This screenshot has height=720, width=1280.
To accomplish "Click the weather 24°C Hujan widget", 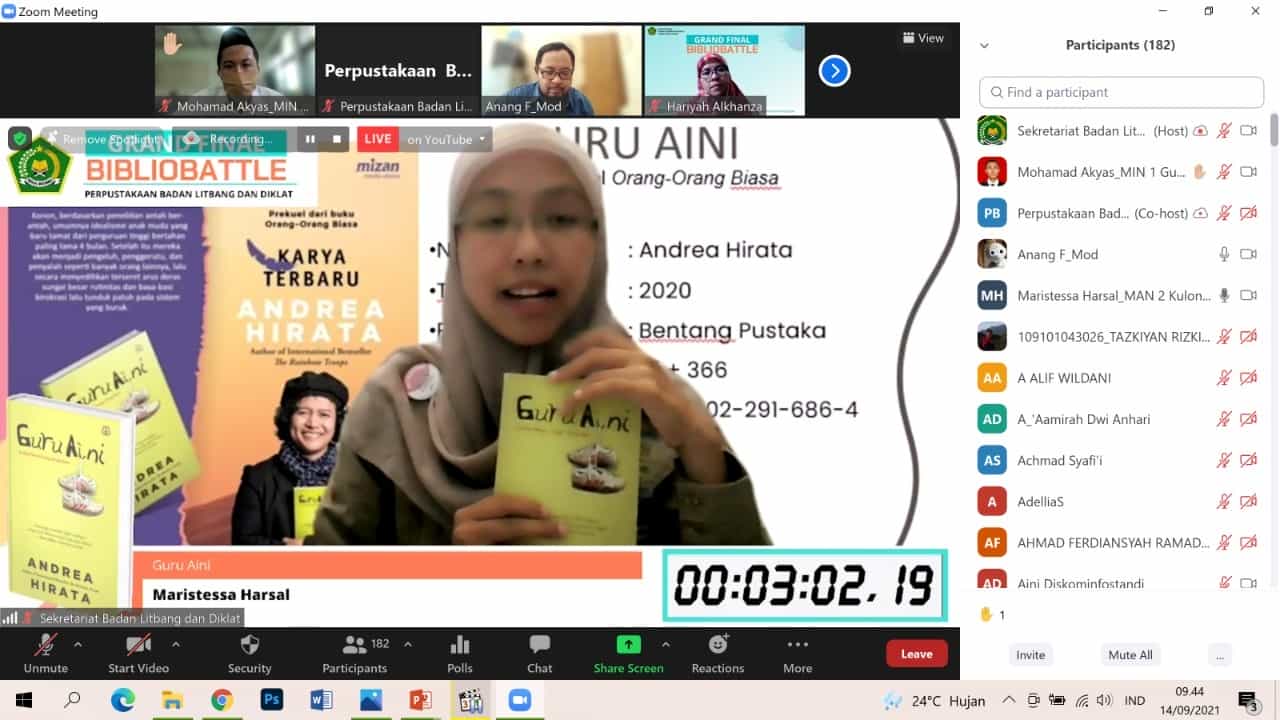I will point(935,700).
